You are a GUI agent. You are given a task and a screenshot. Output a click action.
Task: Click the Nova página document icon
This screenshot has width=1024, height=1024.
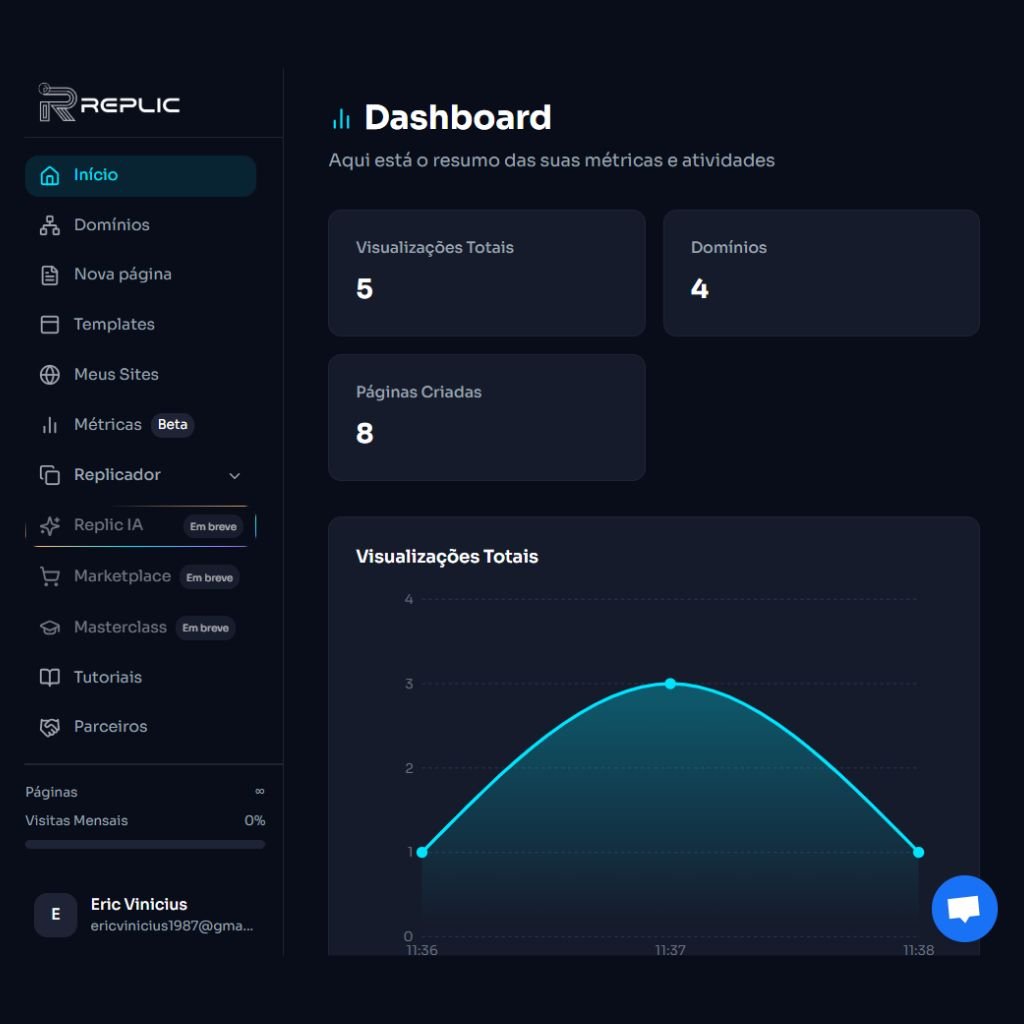(49, 275)
